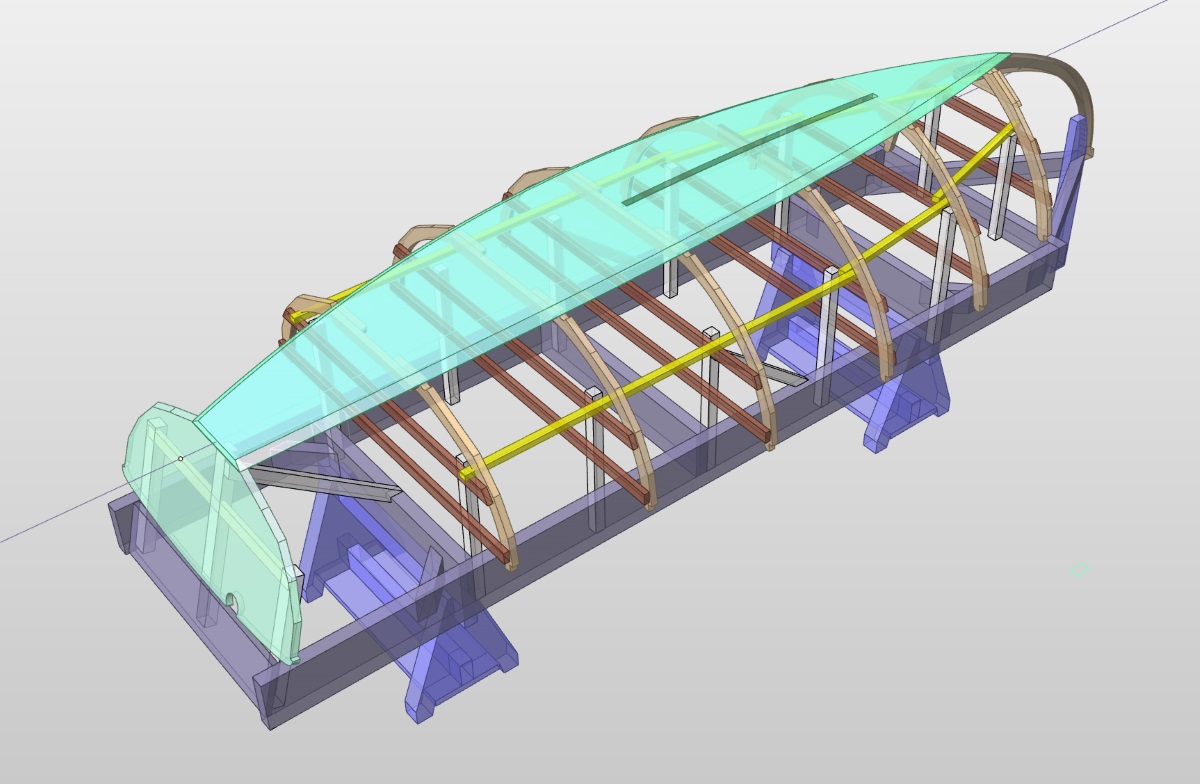The image size is (1200, 784).
Task: Click the white point on the transom axis
Action: (180, 459)
